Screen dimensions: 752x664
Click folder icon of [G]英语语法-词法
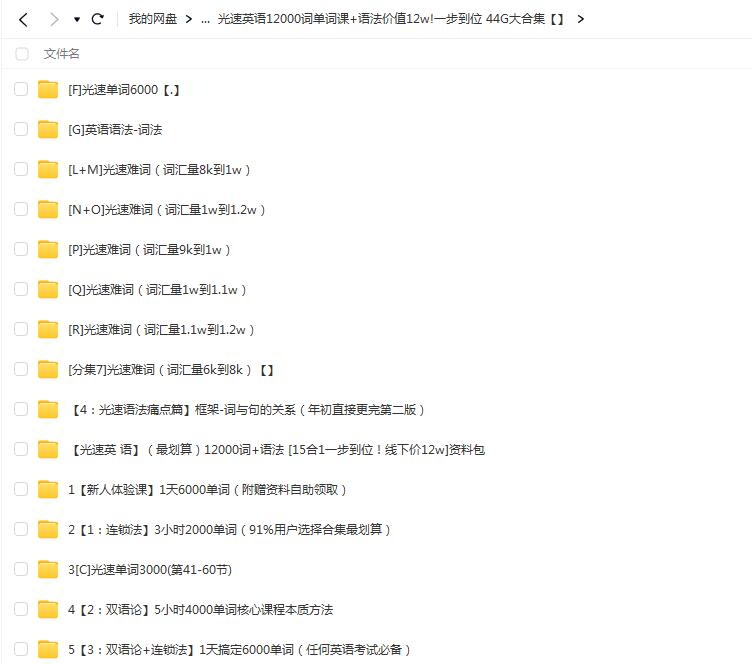[48, 129]
